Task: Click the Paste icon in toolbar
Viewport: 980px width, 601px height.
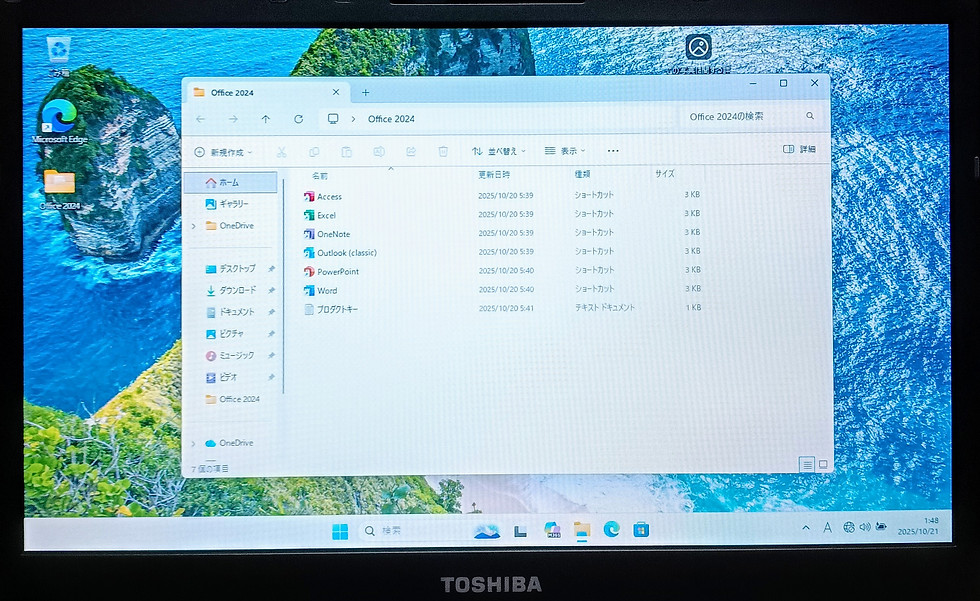Action: [x=346, y=152]
